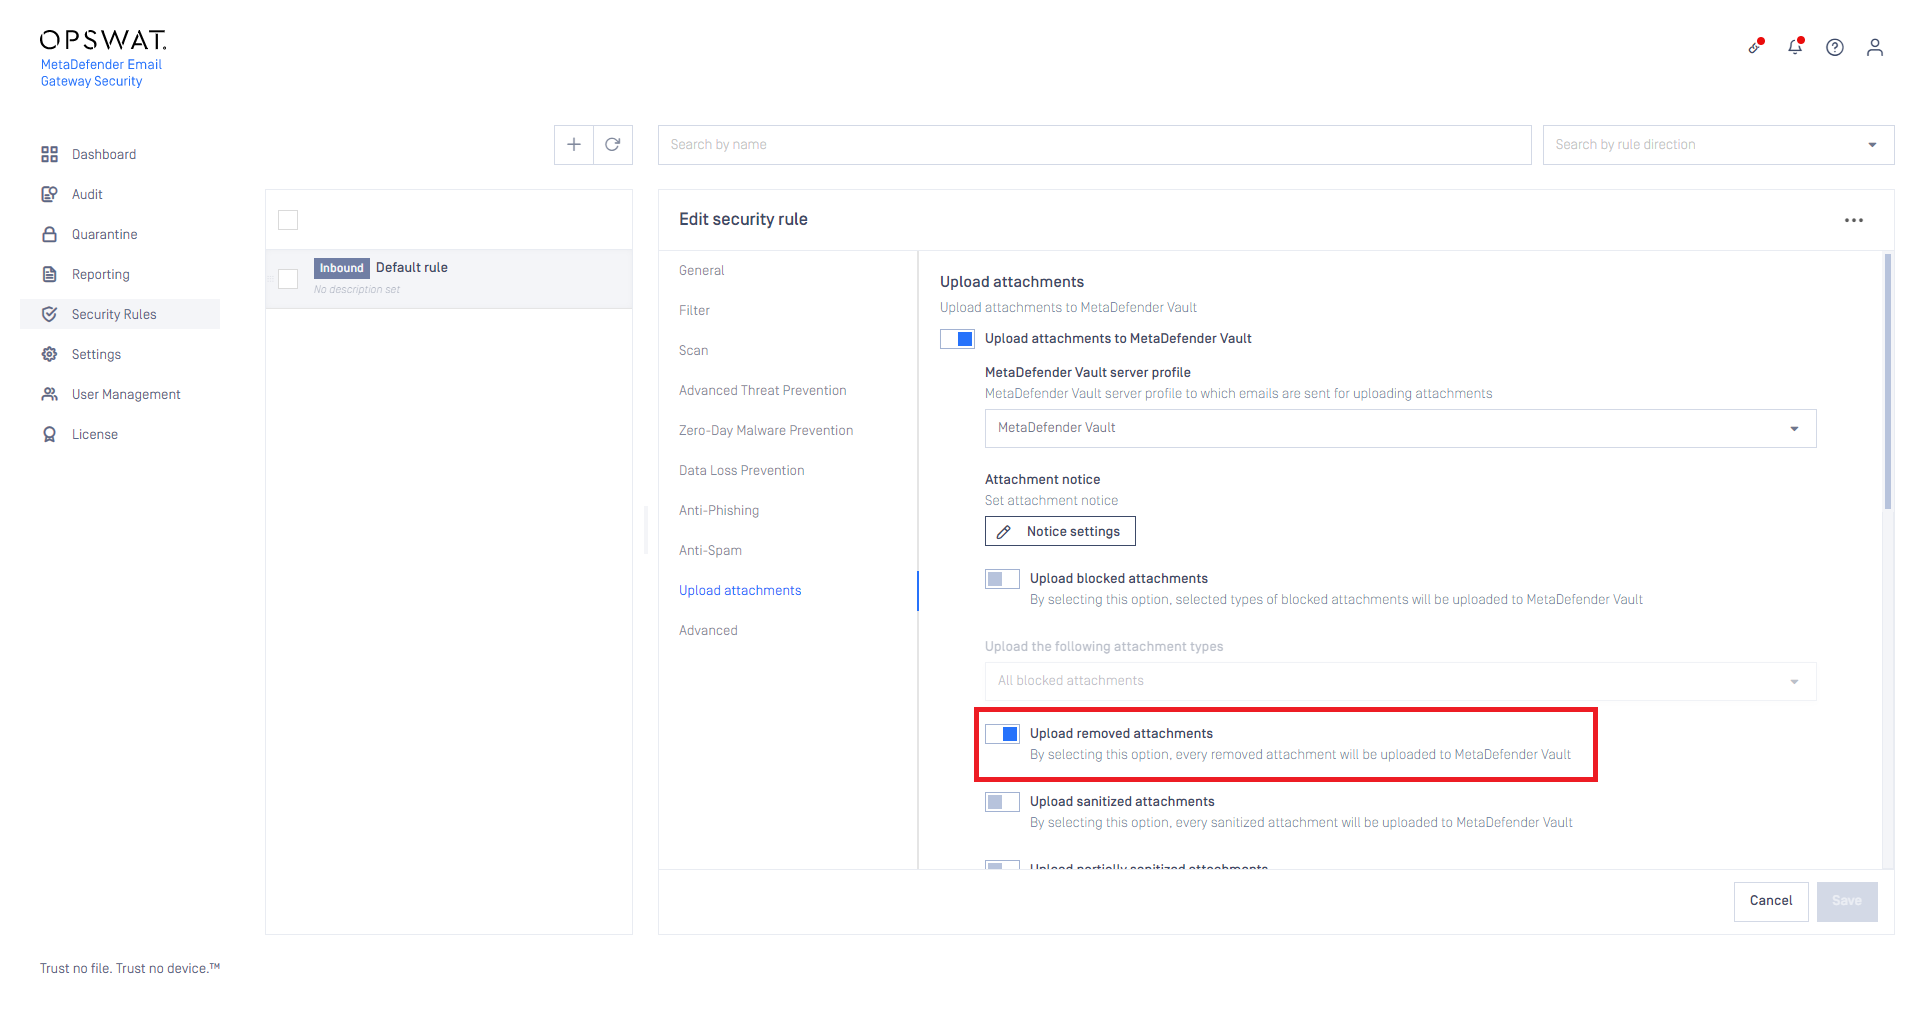This screenshot has height=1010, width=1920.
Task: Open Advanced Threat Prevention tab
Action: 762,390
